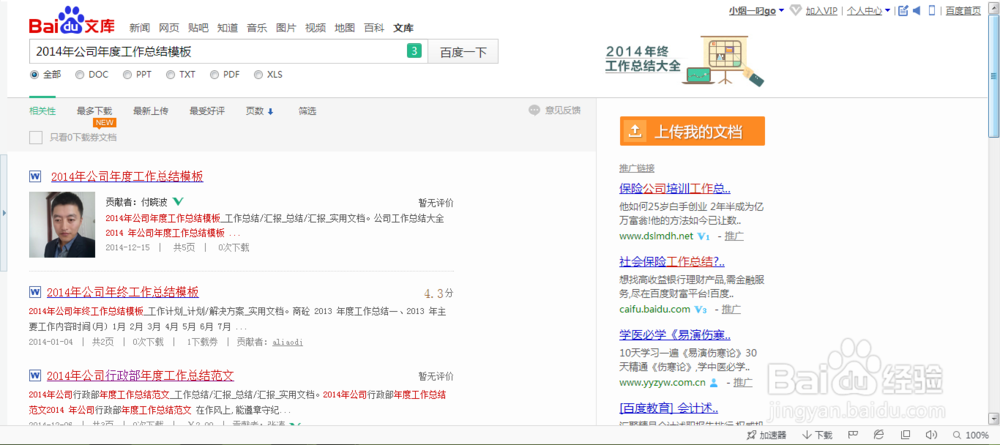Expand the 个人中心 dropdown arrow
Image resolution: width=1000 pixels, height=445 pixels.
tap(887, 10)
